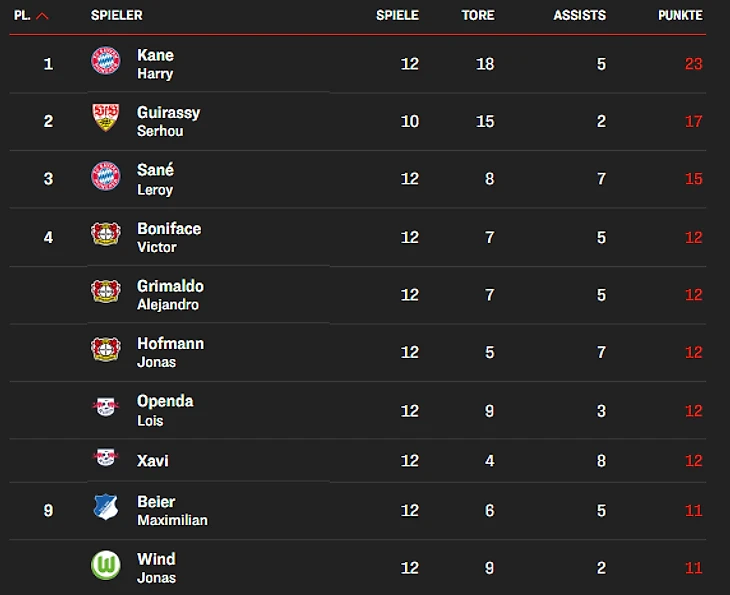Open Serhou Guirassy's player page
Image resolution: width=730 pixels, height=595 pixels.
tap(168, 121)
